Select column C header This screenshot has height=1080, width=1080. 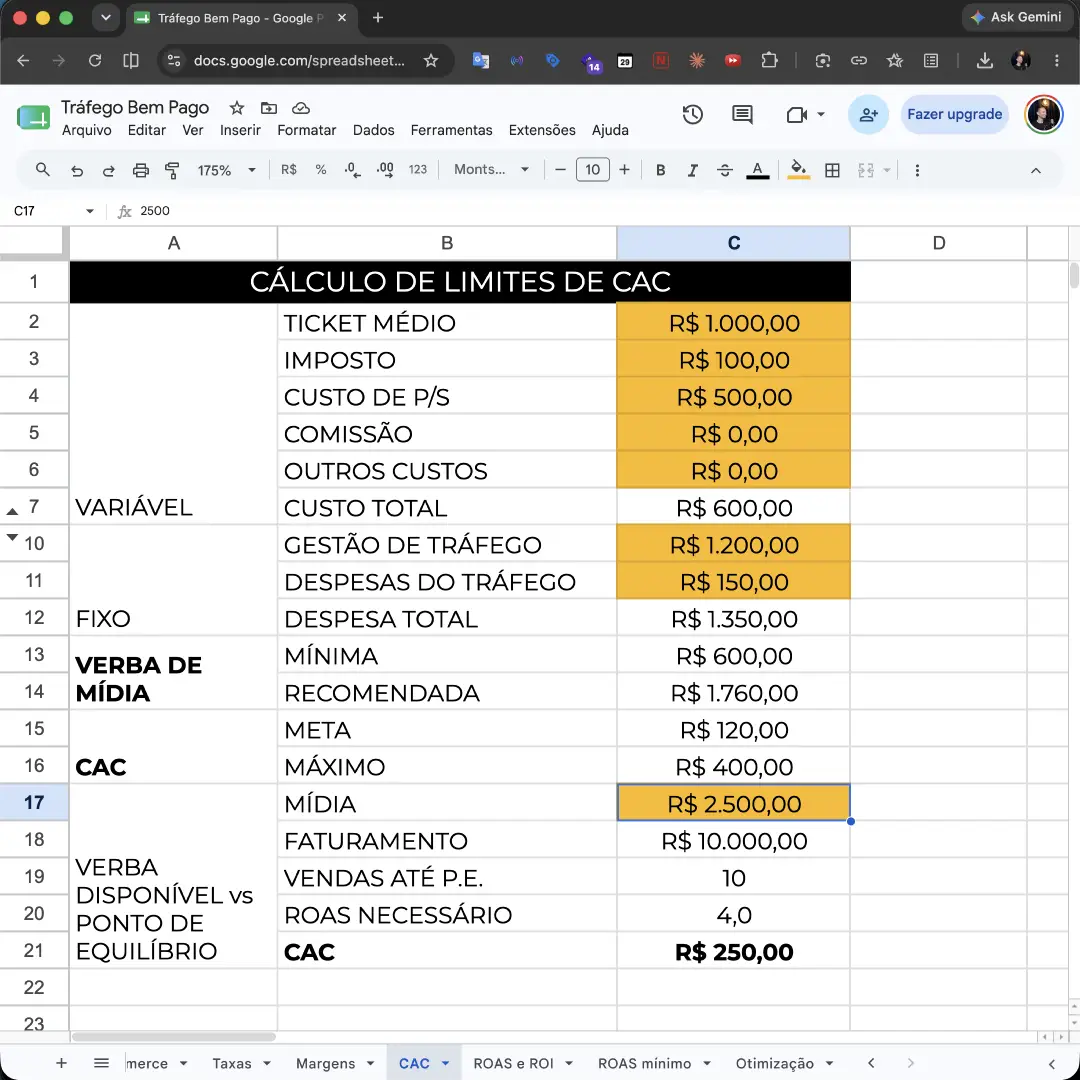734,242
